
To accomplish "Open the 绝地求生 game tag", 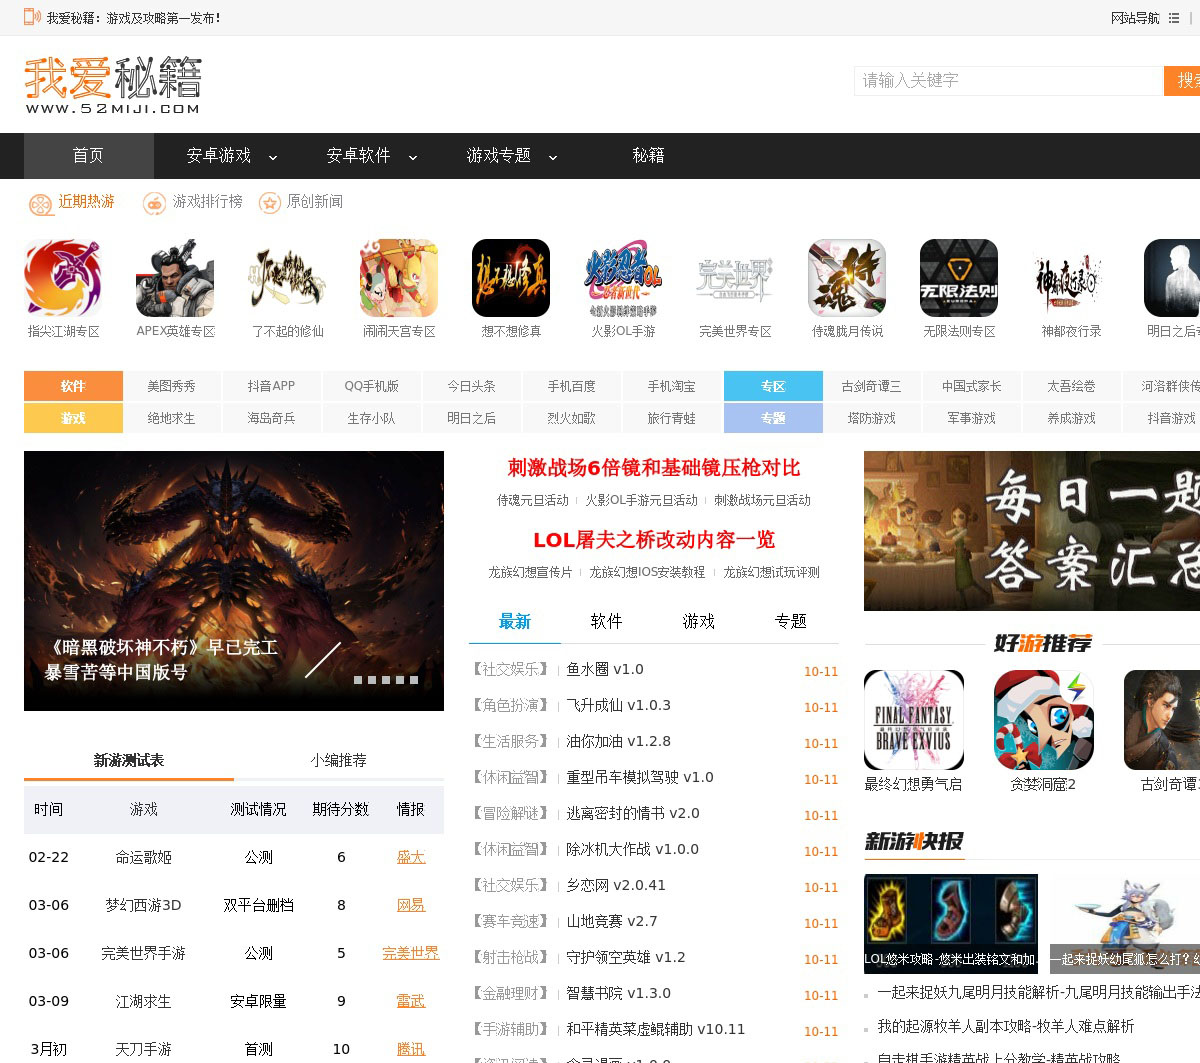I will tap(172, 418).
